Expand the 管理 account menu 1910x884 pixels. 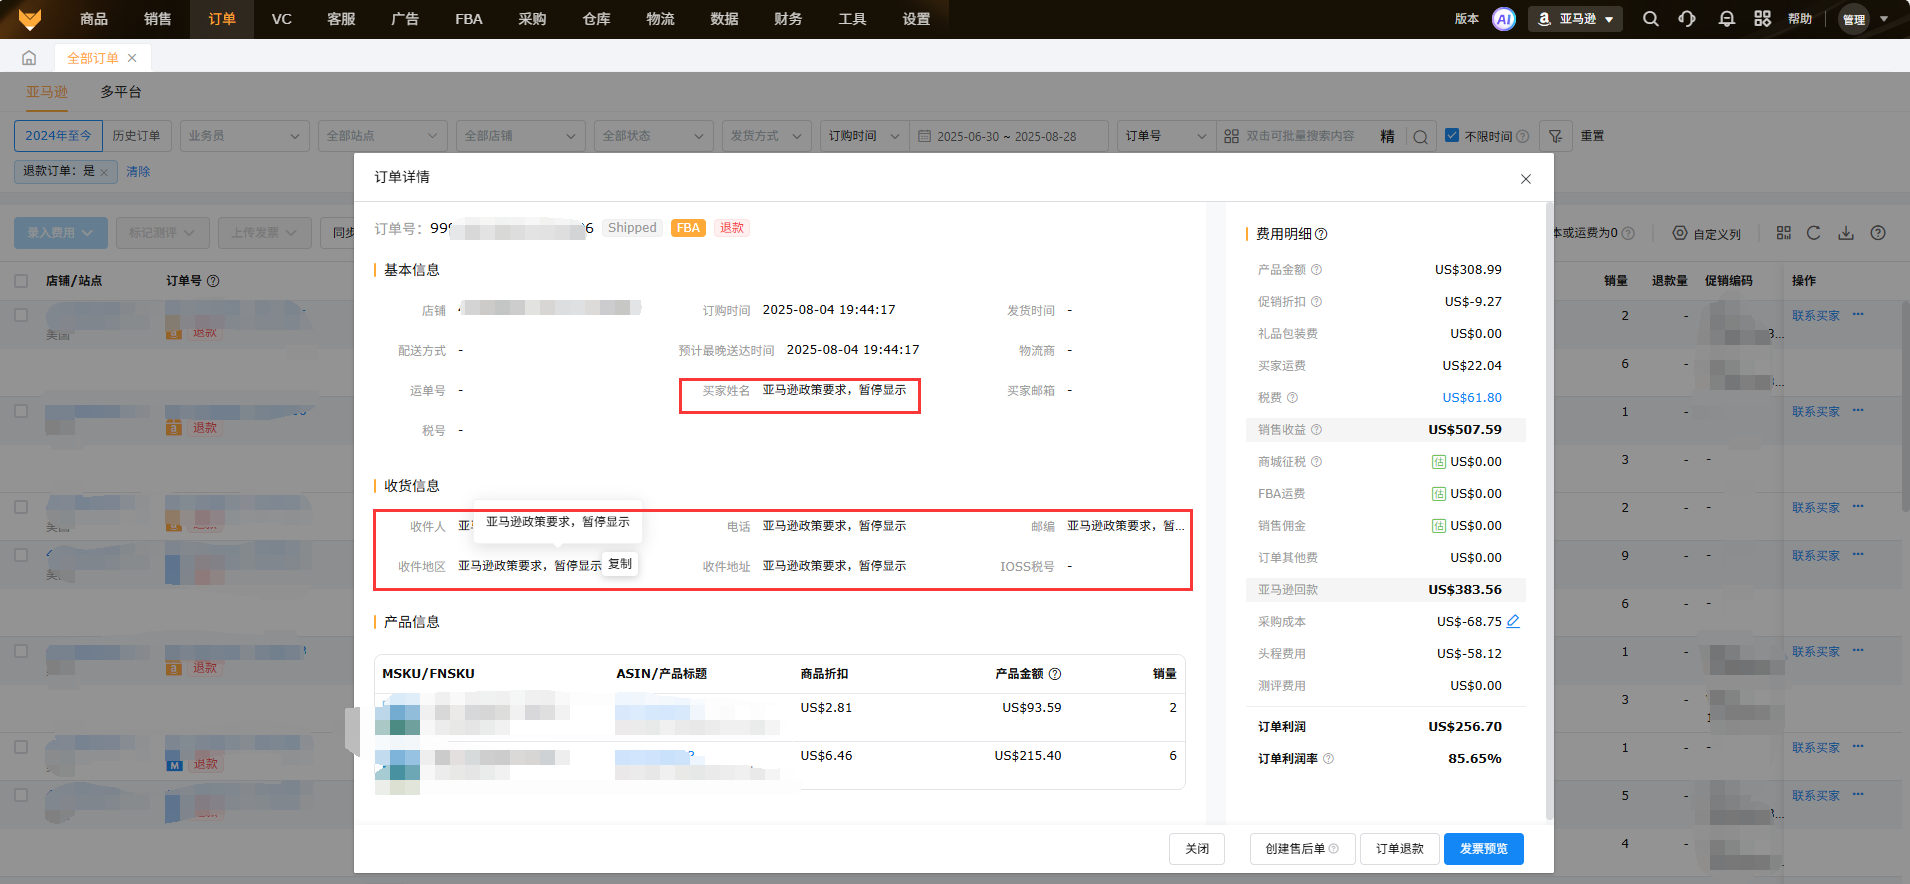(1865, 19)
